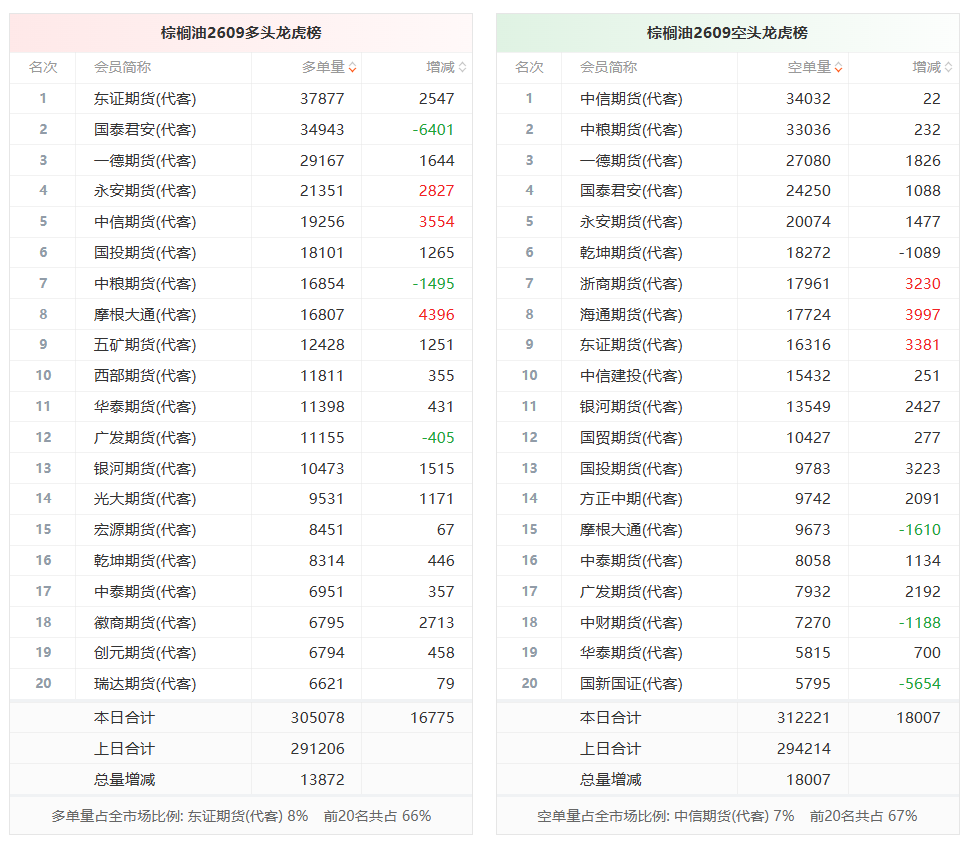Select 国投期货(代客) in the long table
This screenshot has width=971, height=844.
point(145,253)
